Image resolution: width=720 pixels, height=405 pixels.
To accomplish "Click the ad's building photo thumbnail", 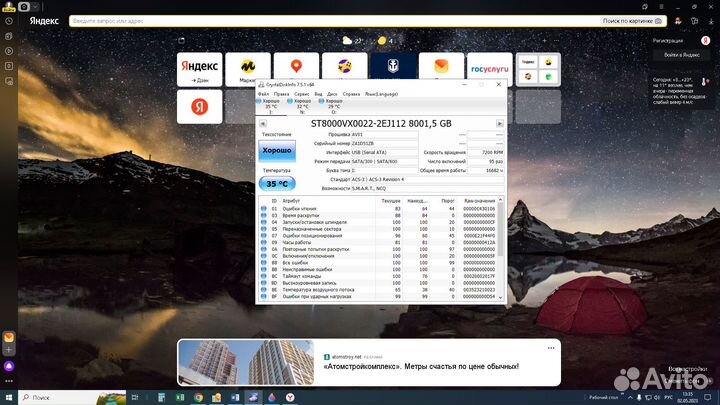I will [246, 362].
